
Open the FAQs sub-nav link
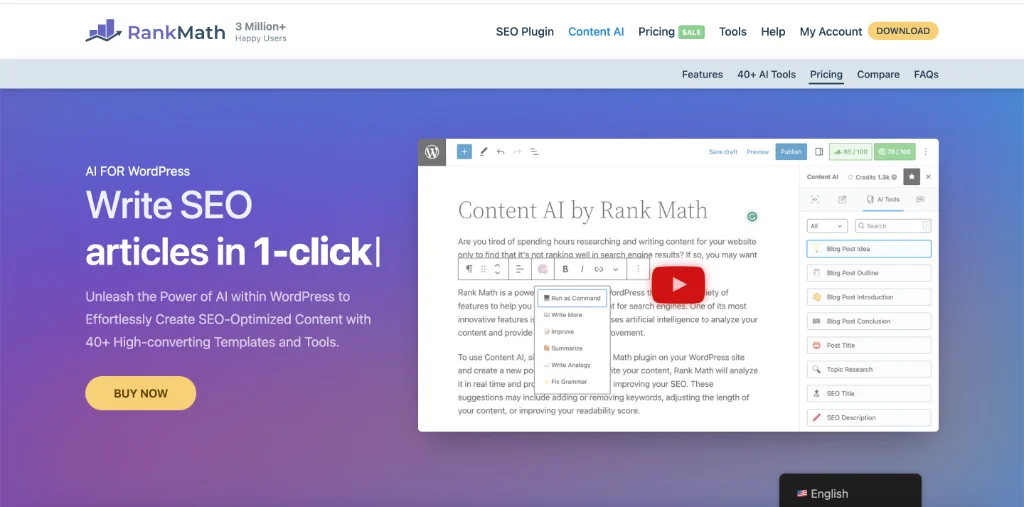pos(926,74)
